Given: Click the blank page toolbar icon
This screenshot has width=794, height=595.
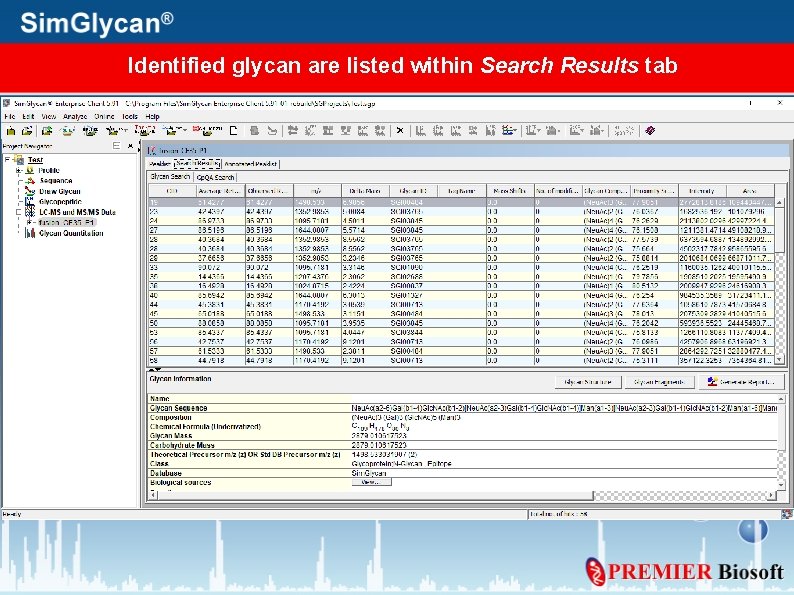Looking at the screenshot, I should pyautogui.click(x=233, y=131).
